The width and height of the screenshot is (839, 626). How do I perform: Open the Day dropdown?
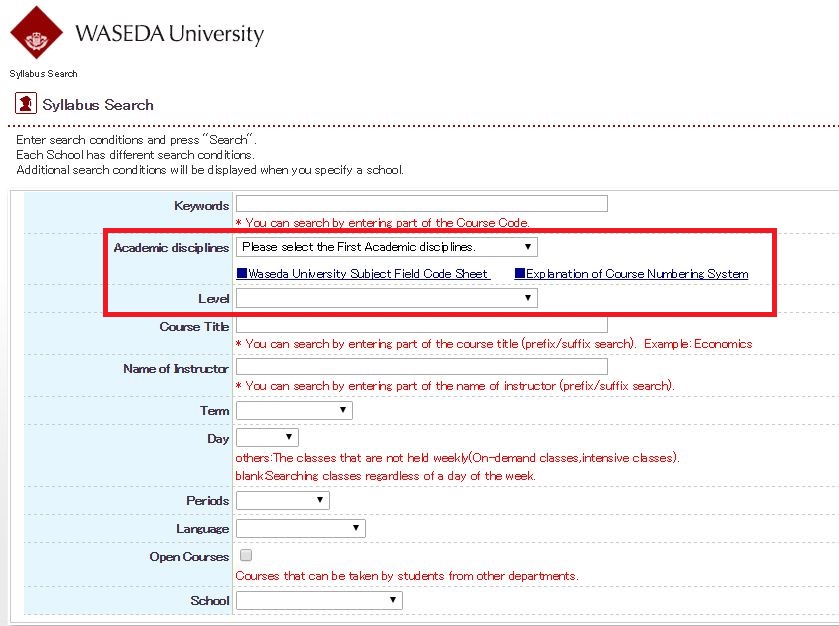tap(287, 436)
